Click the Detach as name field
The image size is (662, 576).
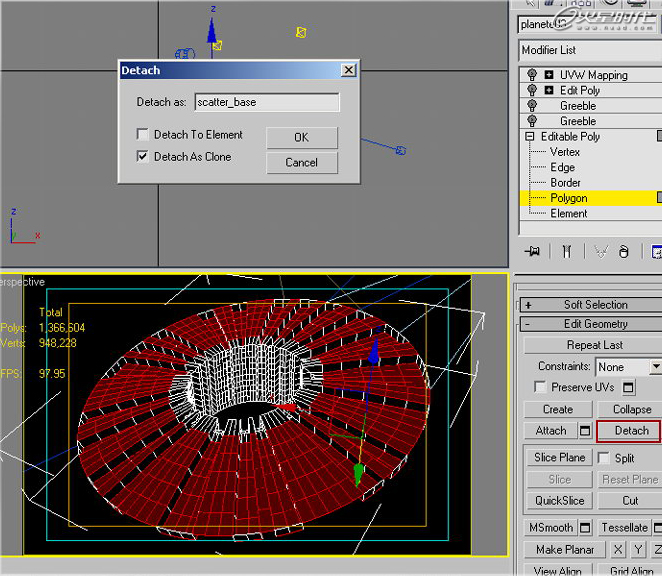[x=266, y=102]
